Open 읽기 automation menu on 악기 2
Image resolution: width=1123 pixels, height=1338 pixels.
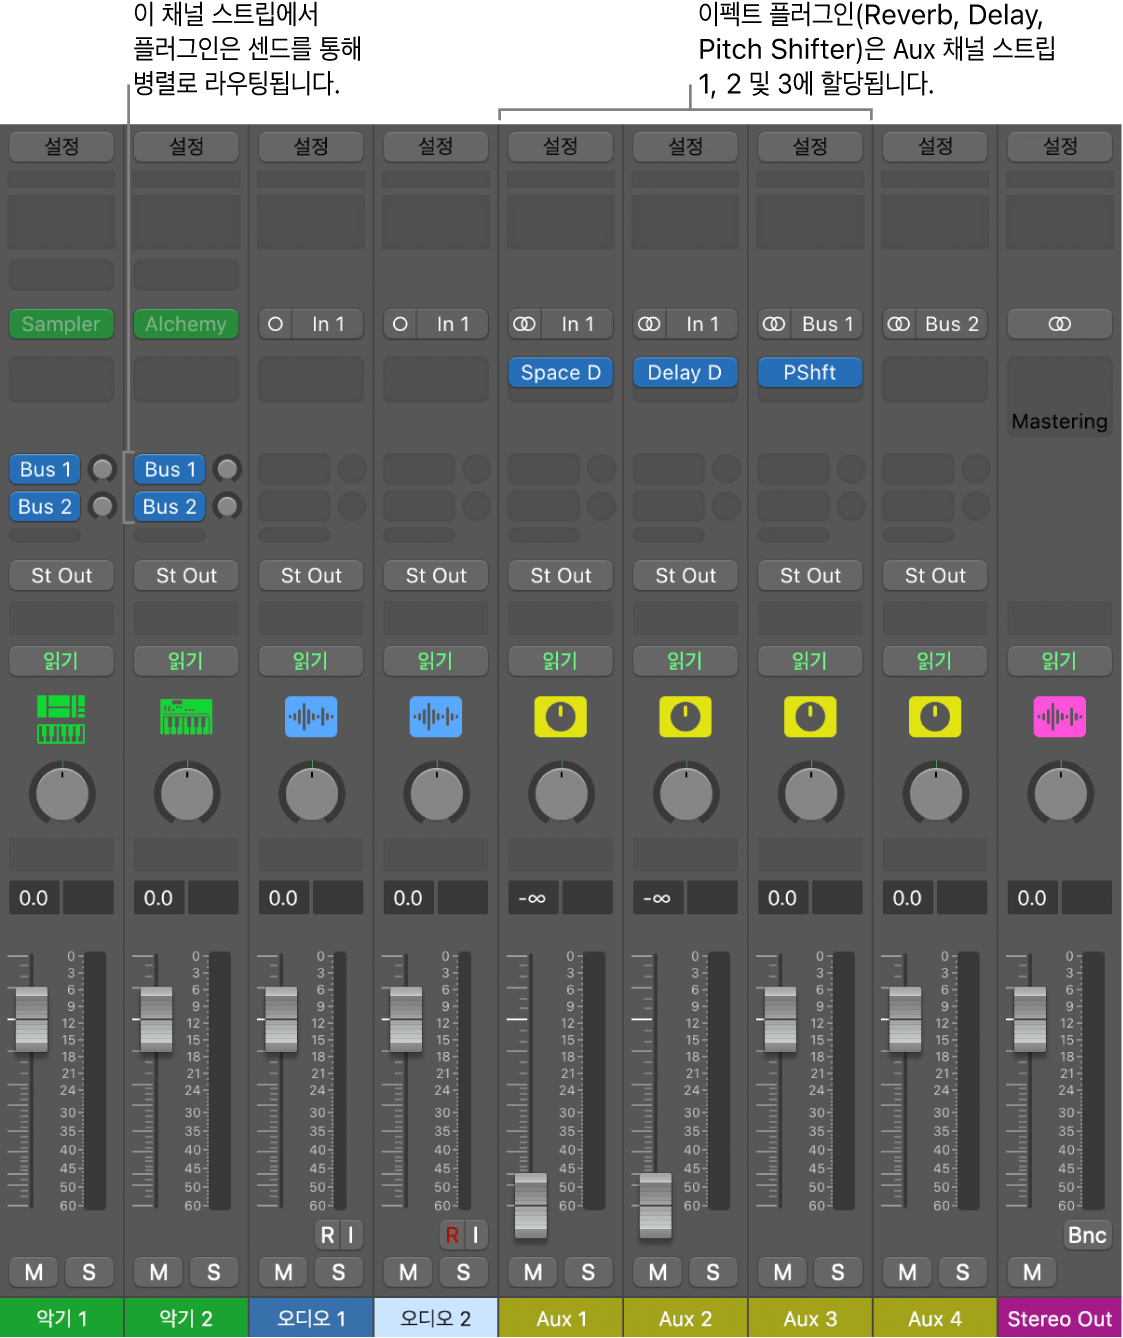coord(186,660)
